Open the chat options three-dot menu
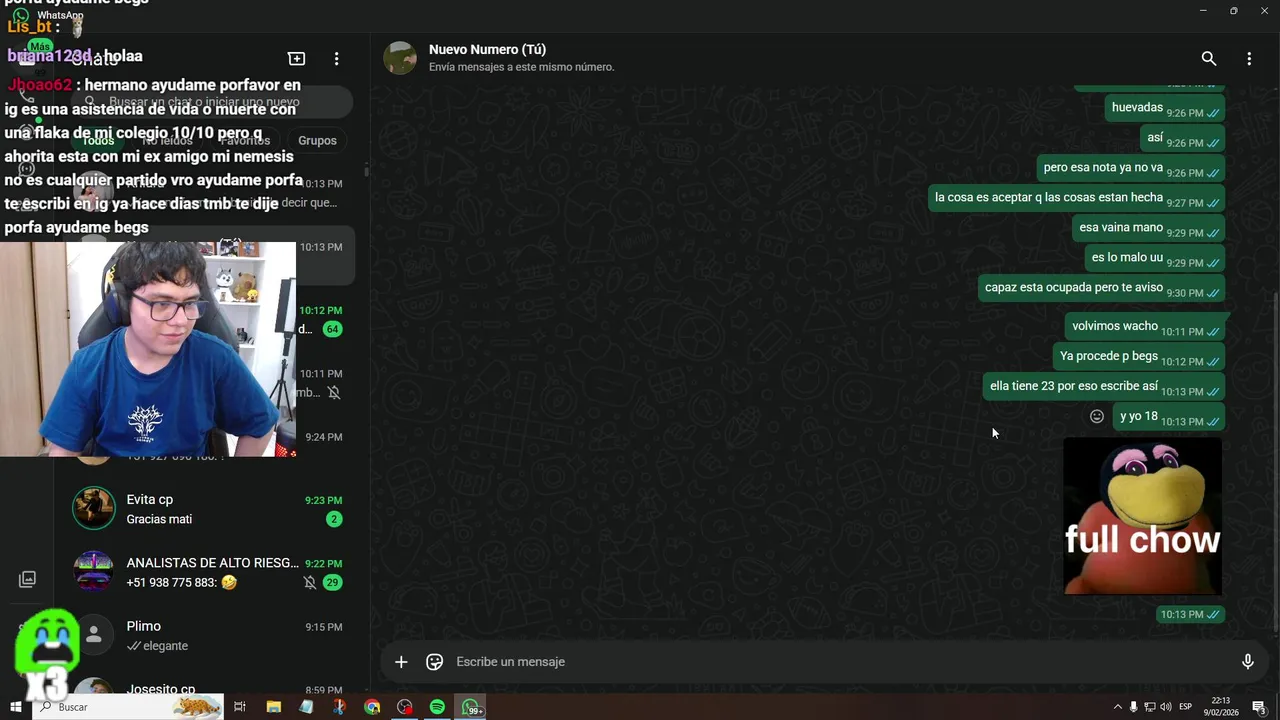Screen dimensions: 1280x720 1249,59
